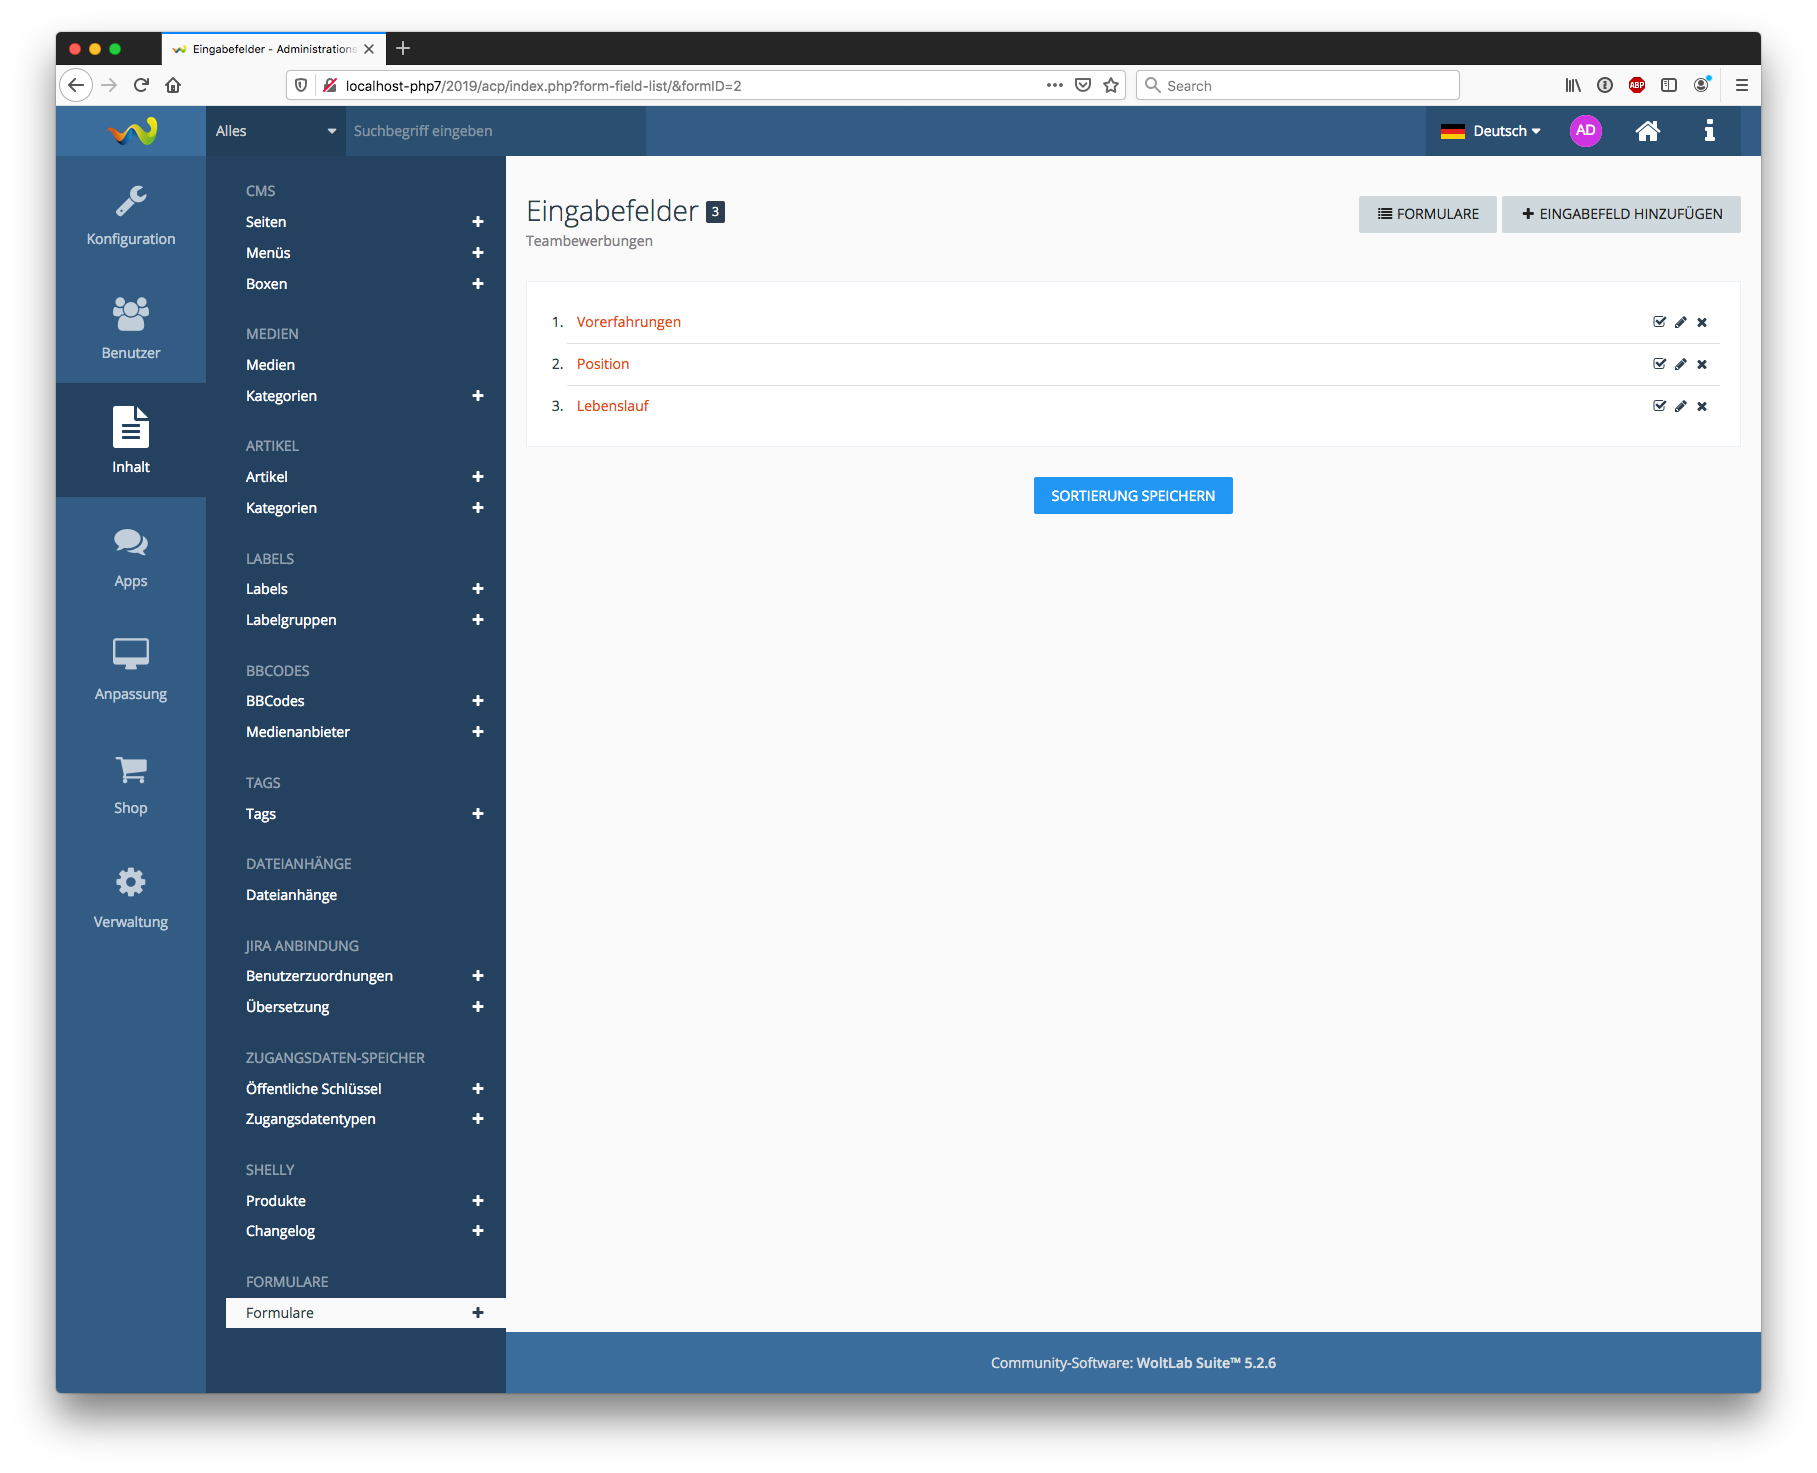Open the Firefox hamburger menu
Viewport: 1817px width, 1473px height.
click(1741, 86)
